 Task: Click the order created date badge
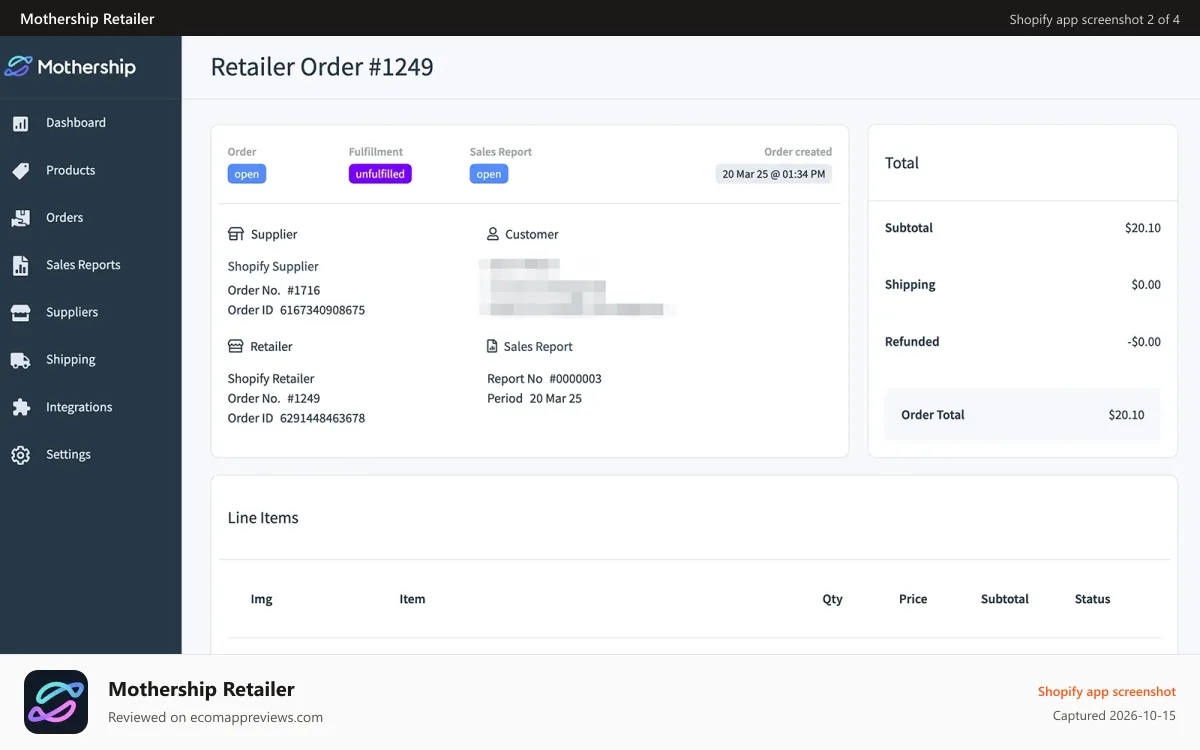(x=774, y=174)
